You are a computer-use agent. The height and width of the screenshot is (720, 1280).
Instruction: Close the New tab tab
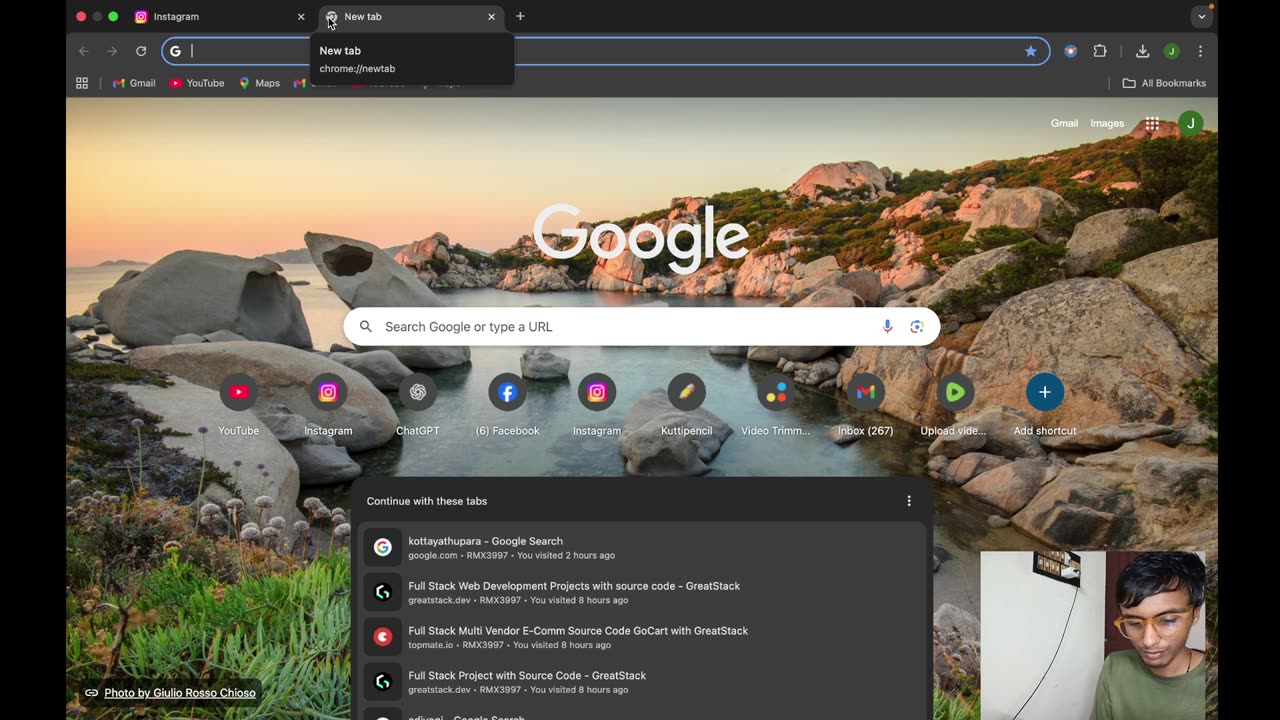[x=491, y=17]
